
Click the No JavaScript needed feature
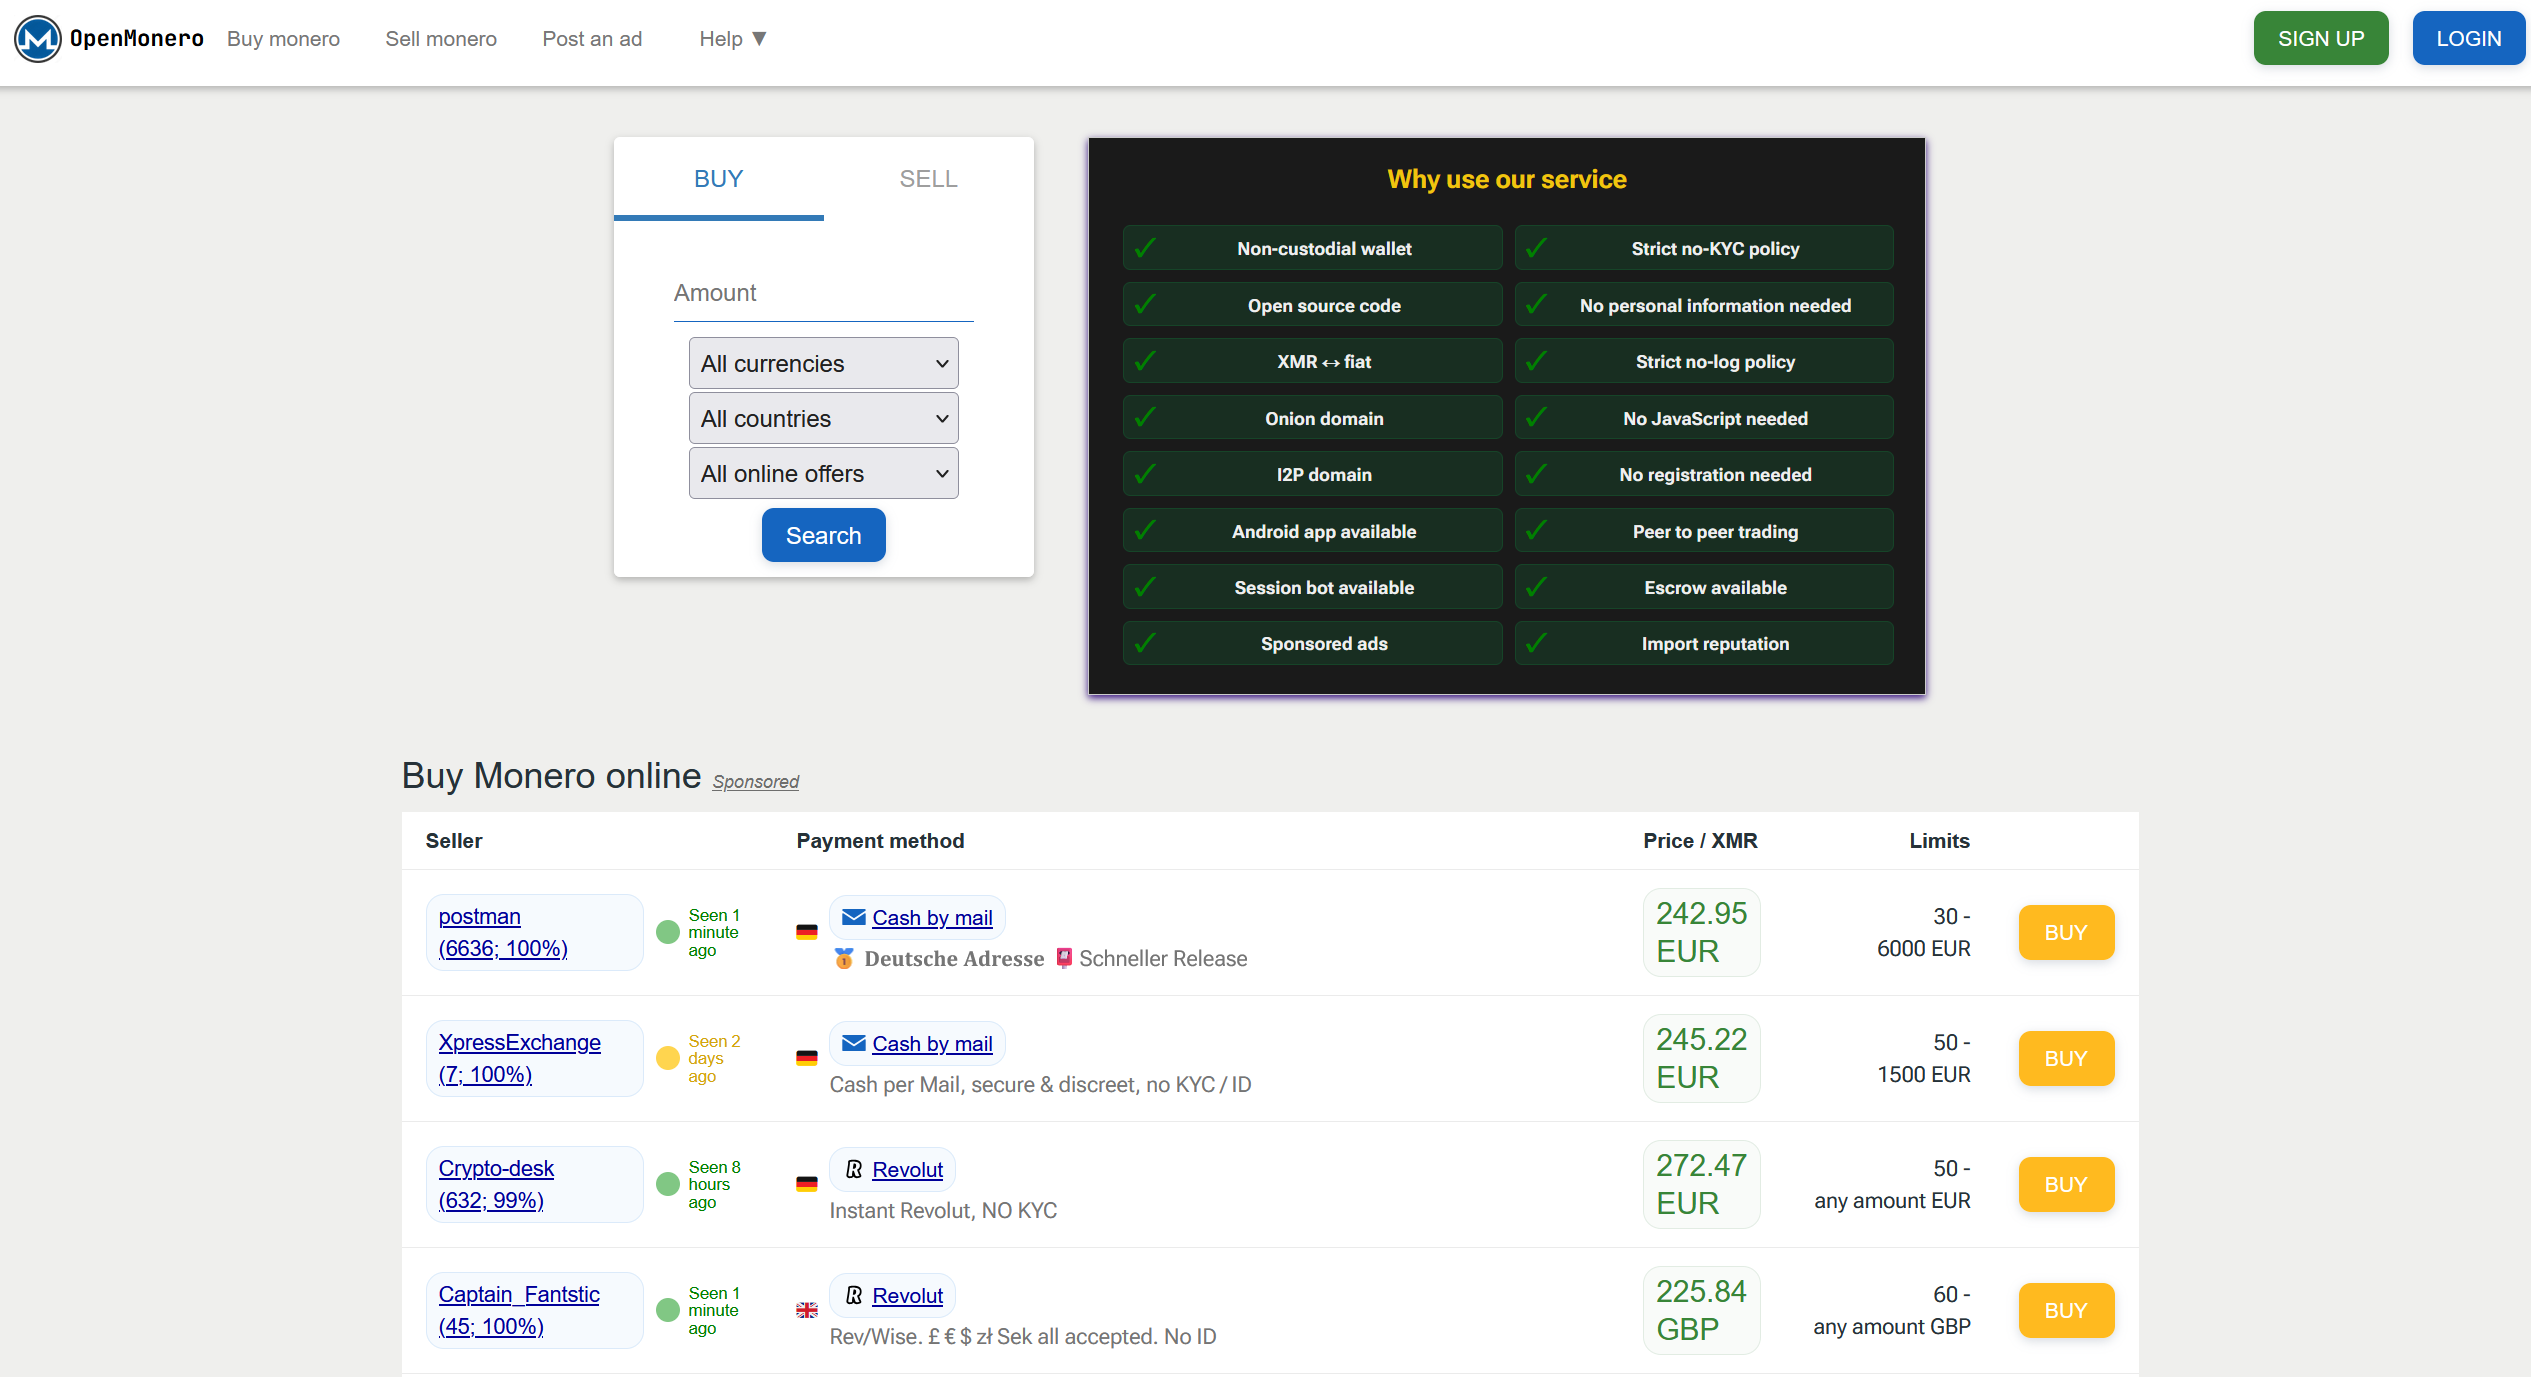click(1704, 418)
